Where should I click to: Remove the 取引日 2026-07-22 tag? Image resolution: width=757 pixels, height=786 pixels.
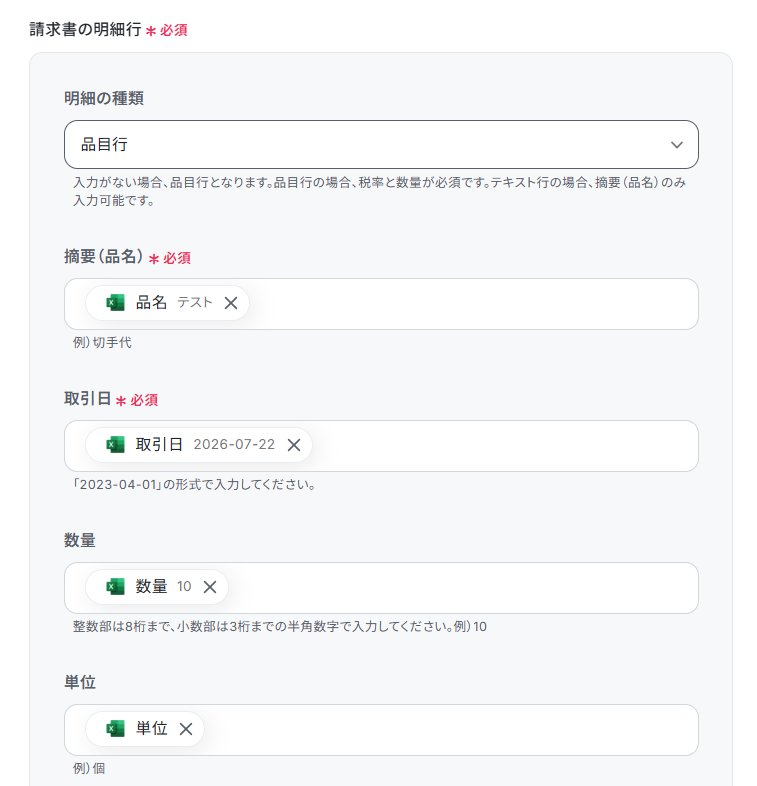tap(294, 445)
